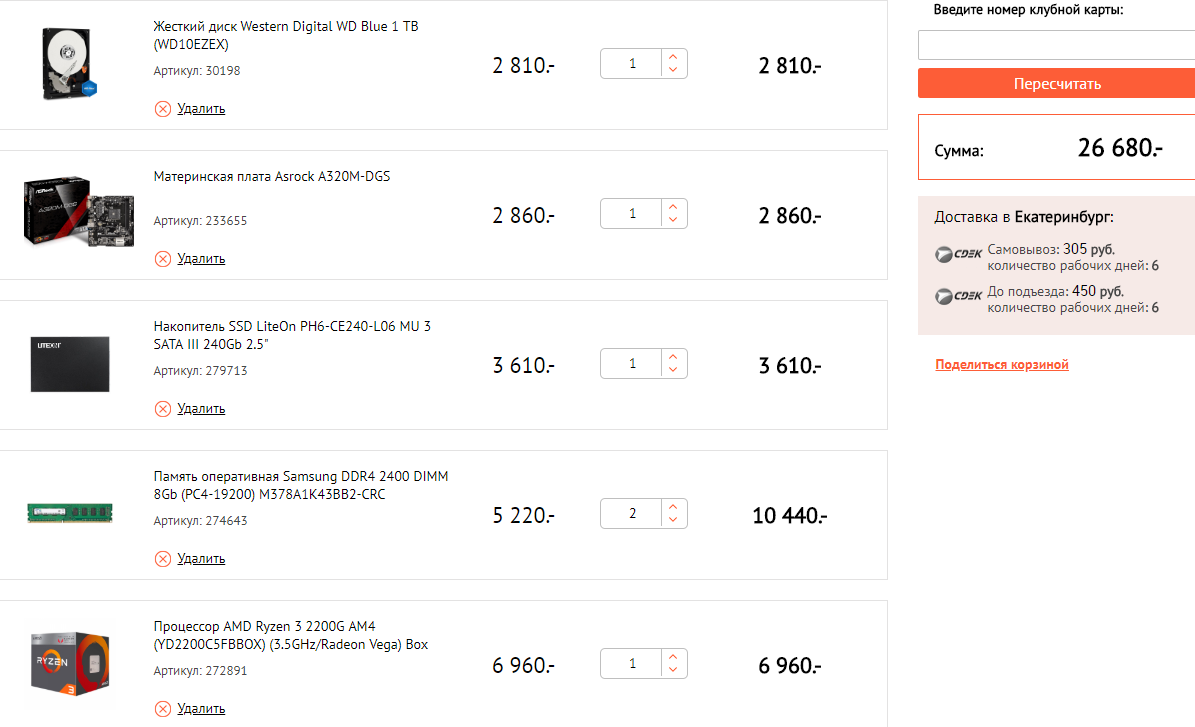Open the Поделиться корзиной link

(1002, 365)
